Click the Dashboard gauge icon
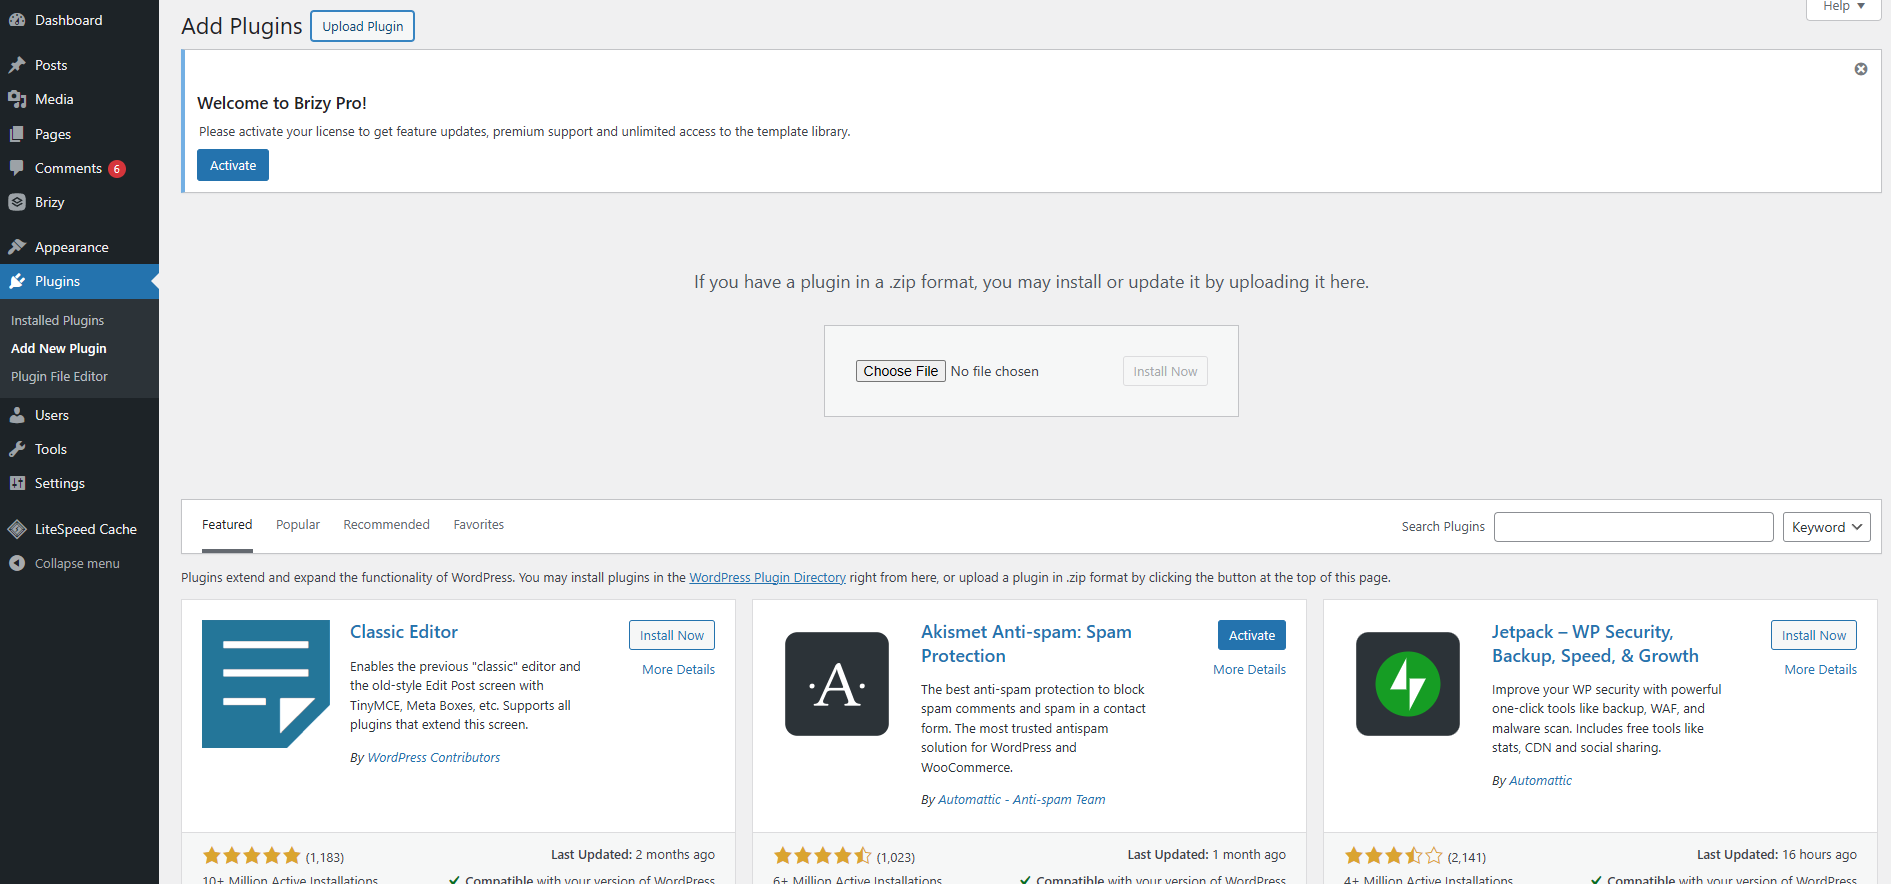 click(x=17, y=20)
